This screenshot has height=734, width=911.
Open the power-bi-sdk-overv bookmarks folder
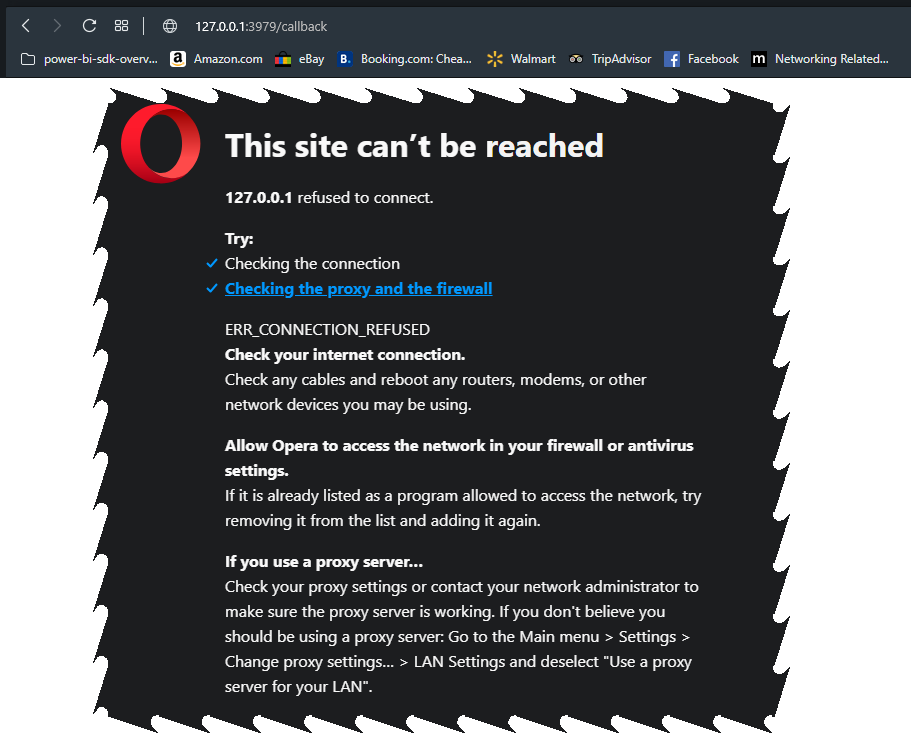click(100, 59)
